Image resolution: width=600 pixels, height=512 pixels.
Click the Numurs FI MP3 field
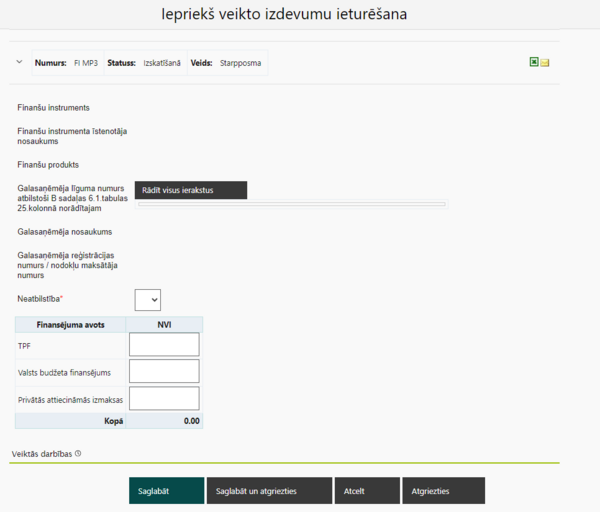[67, 63]
